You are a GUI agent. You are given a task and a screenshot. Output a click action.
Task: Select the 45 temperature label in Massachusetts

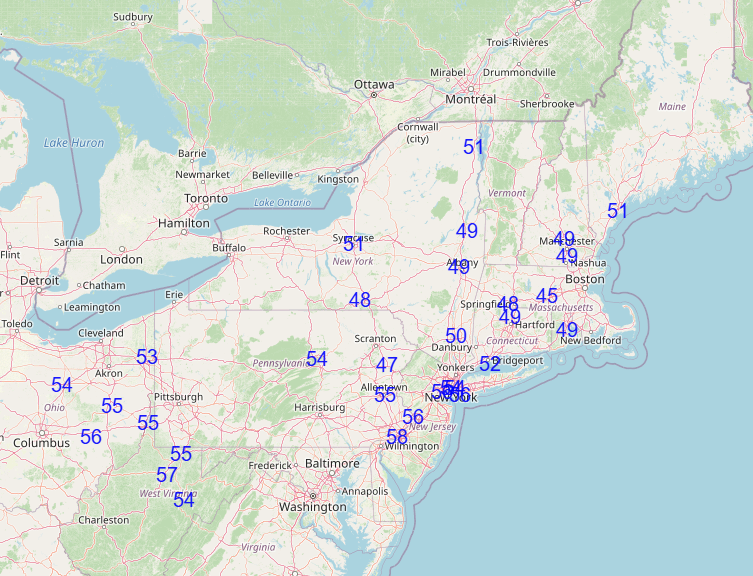point(546,296)
